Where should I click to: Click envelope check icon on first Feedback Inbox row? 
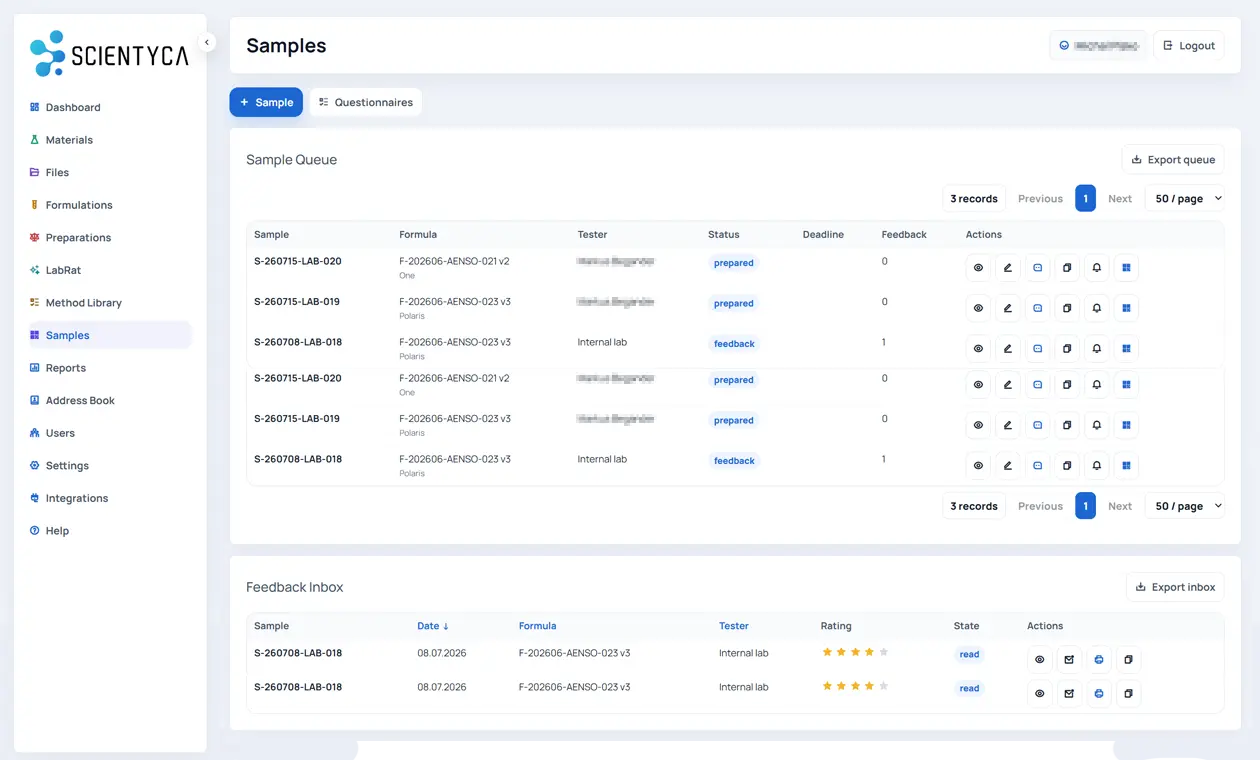click(x=1069, y=660)
